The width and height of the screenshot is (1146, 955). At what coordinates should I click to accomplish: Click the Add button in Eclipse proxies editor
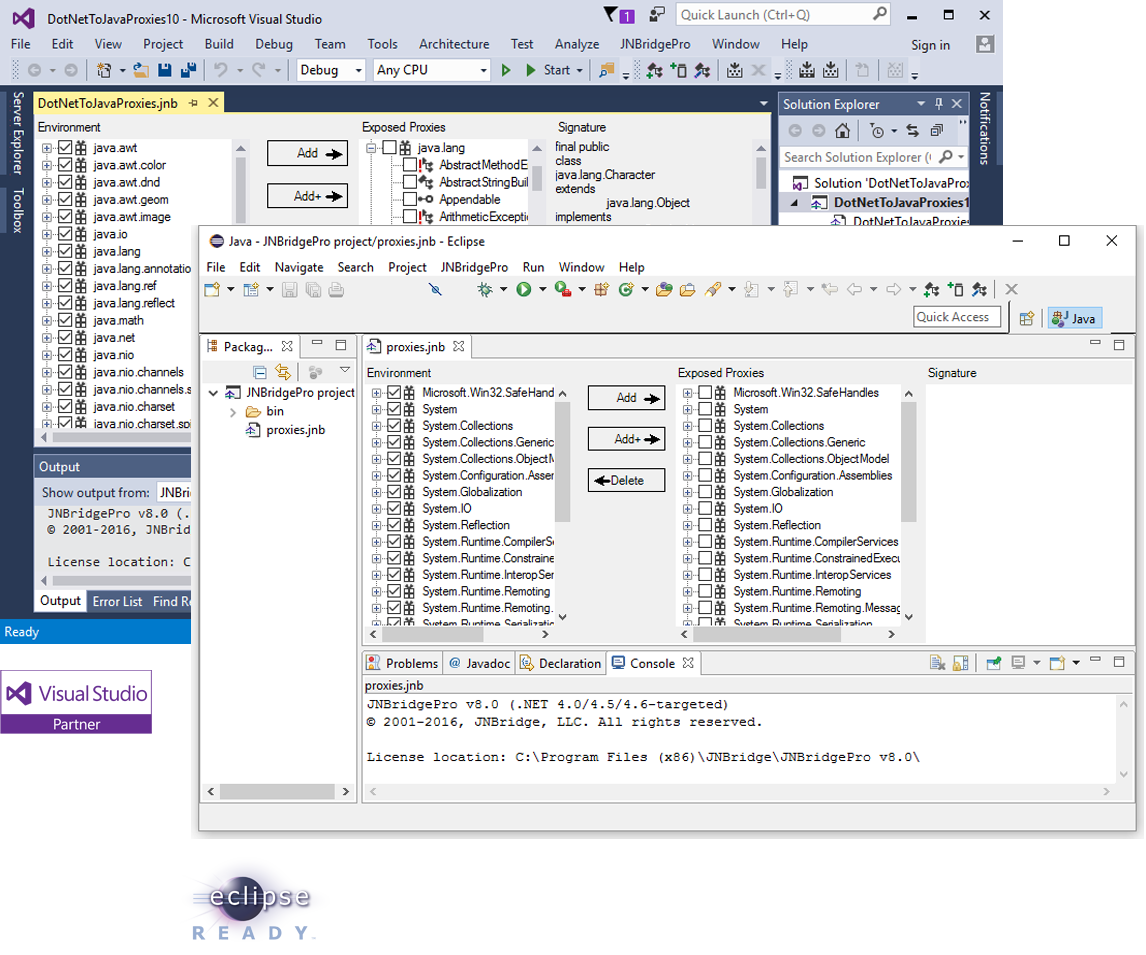coord(626,398)
